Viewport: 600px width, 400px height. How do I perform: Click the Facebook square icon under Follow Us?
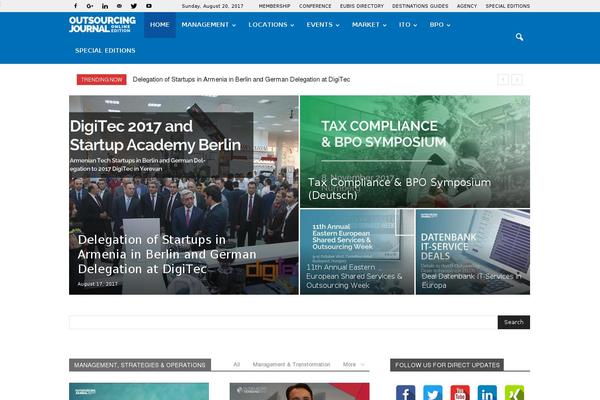point(406,393)
